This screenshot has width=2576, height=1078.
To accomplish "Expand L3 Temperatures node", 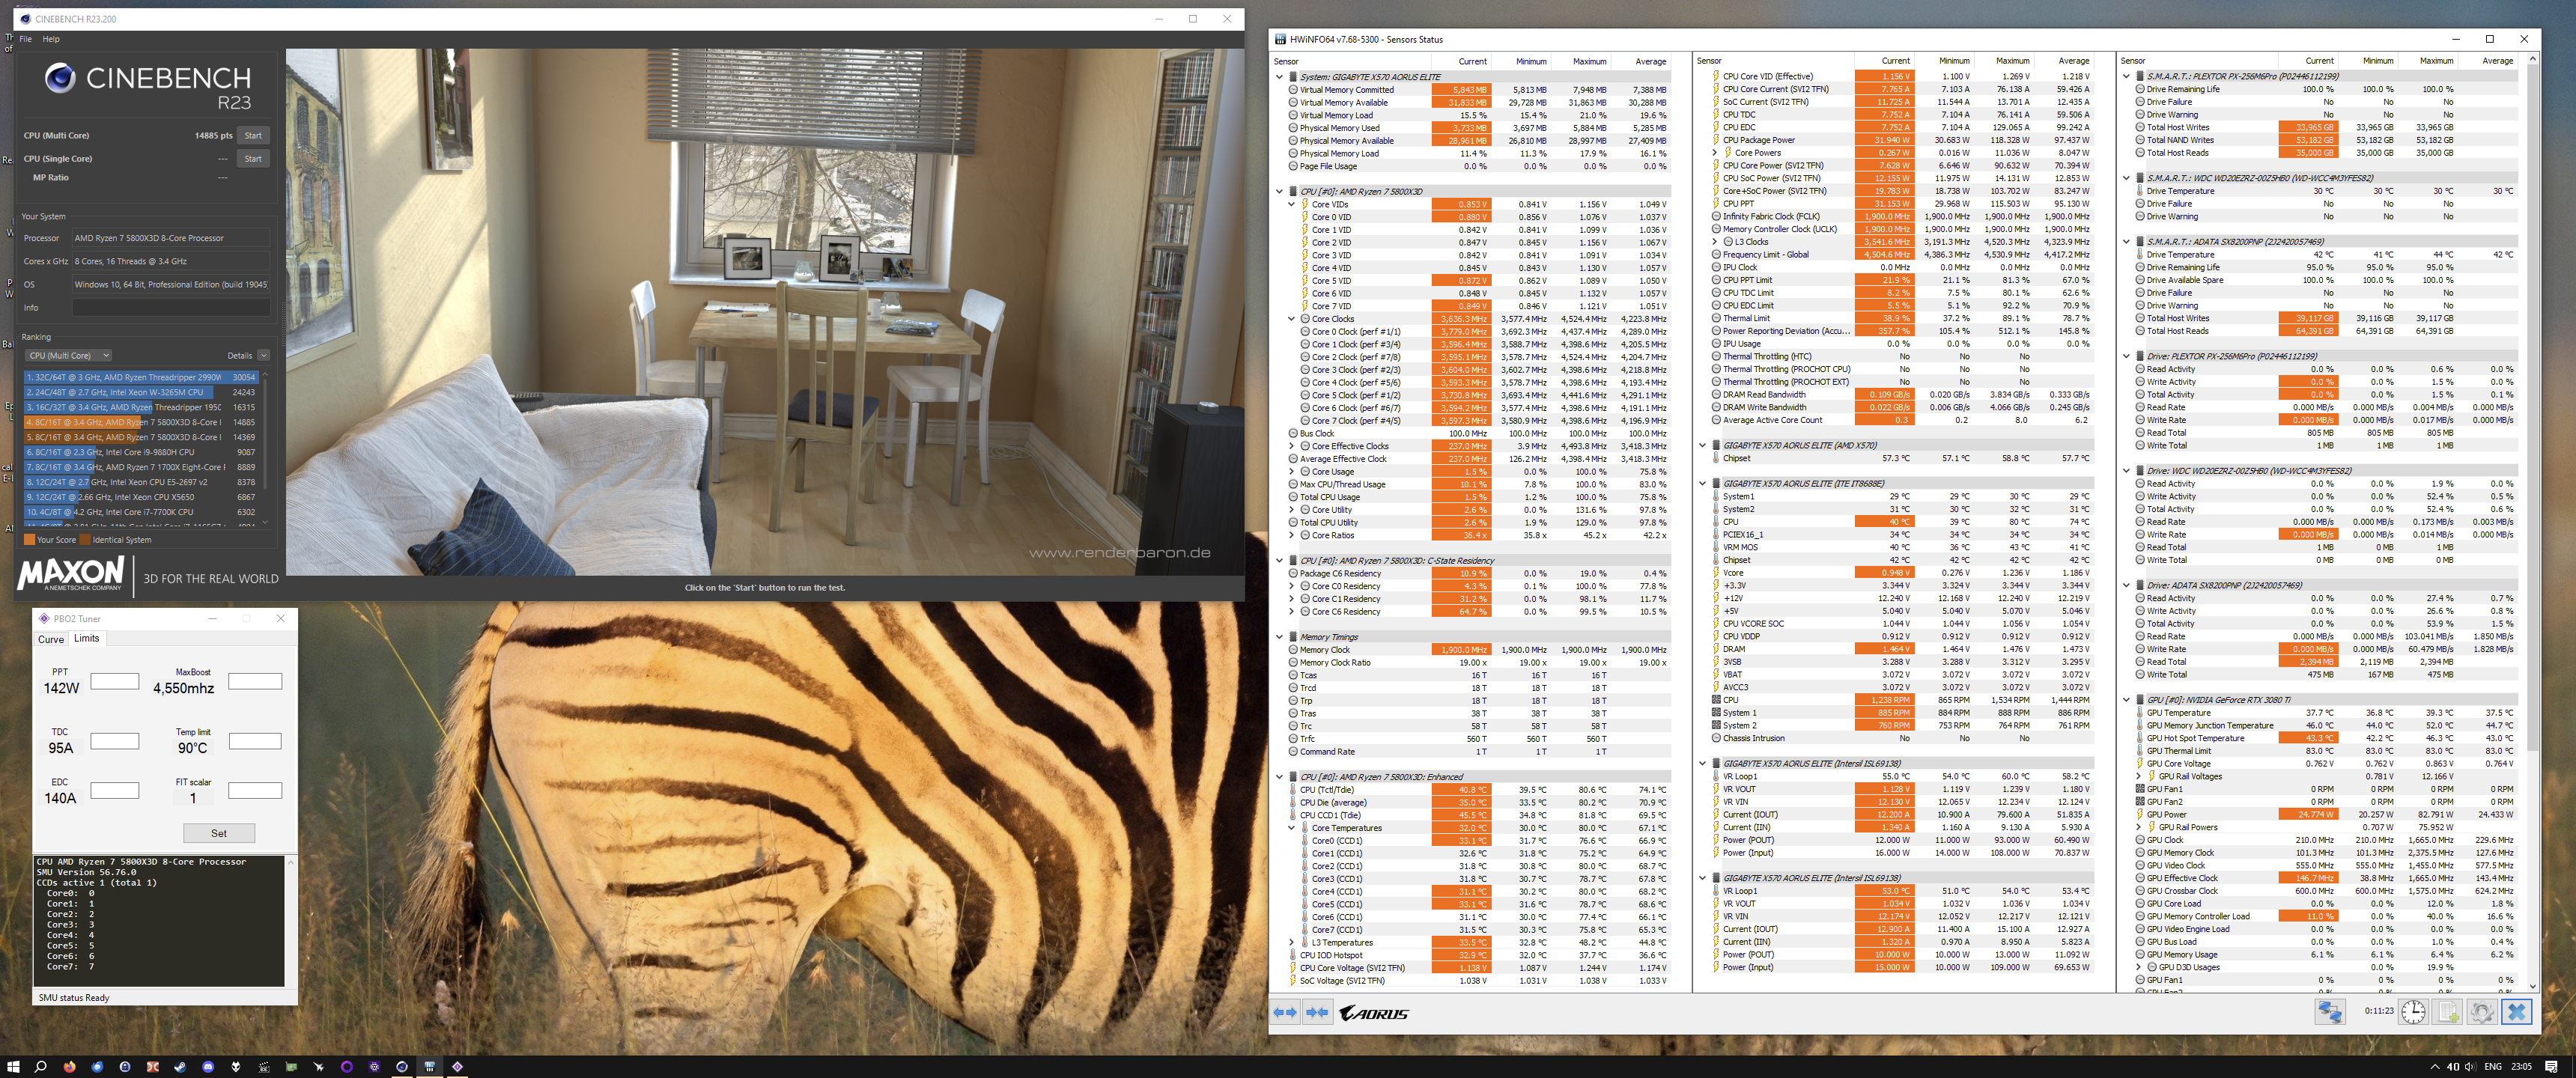I will pos(1291,942).
